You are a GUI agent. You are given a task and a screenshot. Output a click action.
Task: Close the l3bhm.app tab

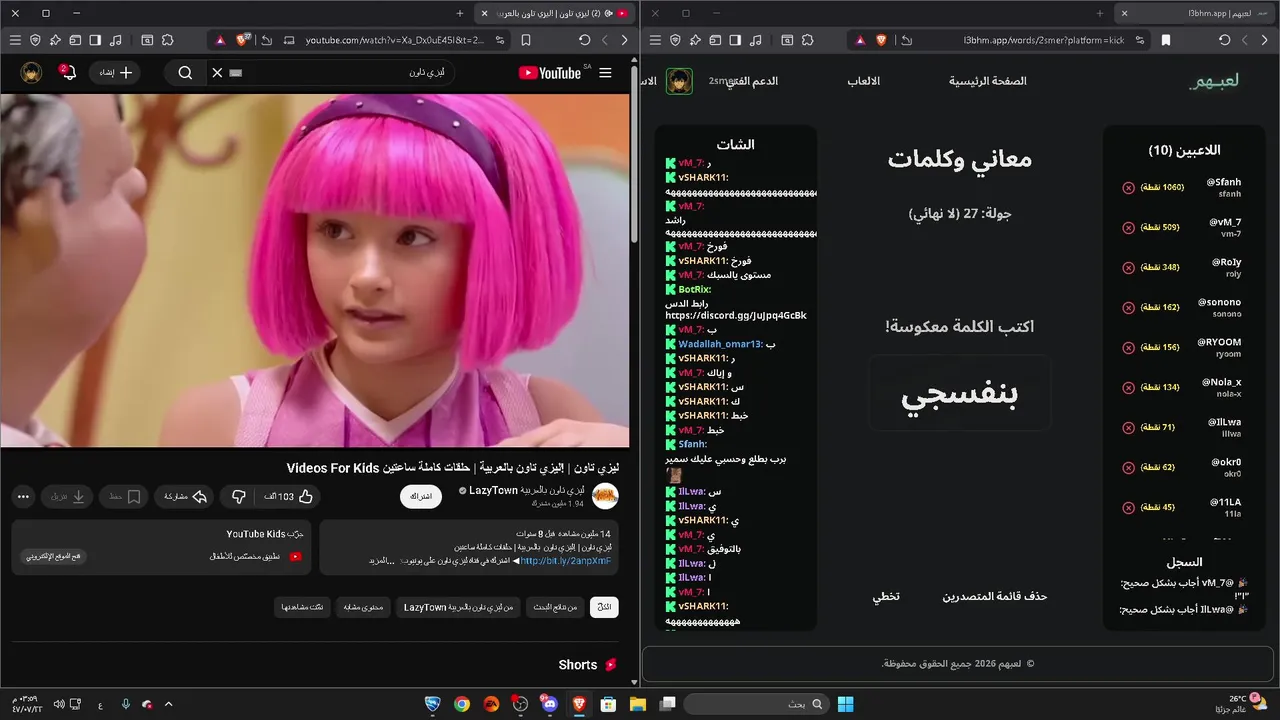(x=1125, y=14)
